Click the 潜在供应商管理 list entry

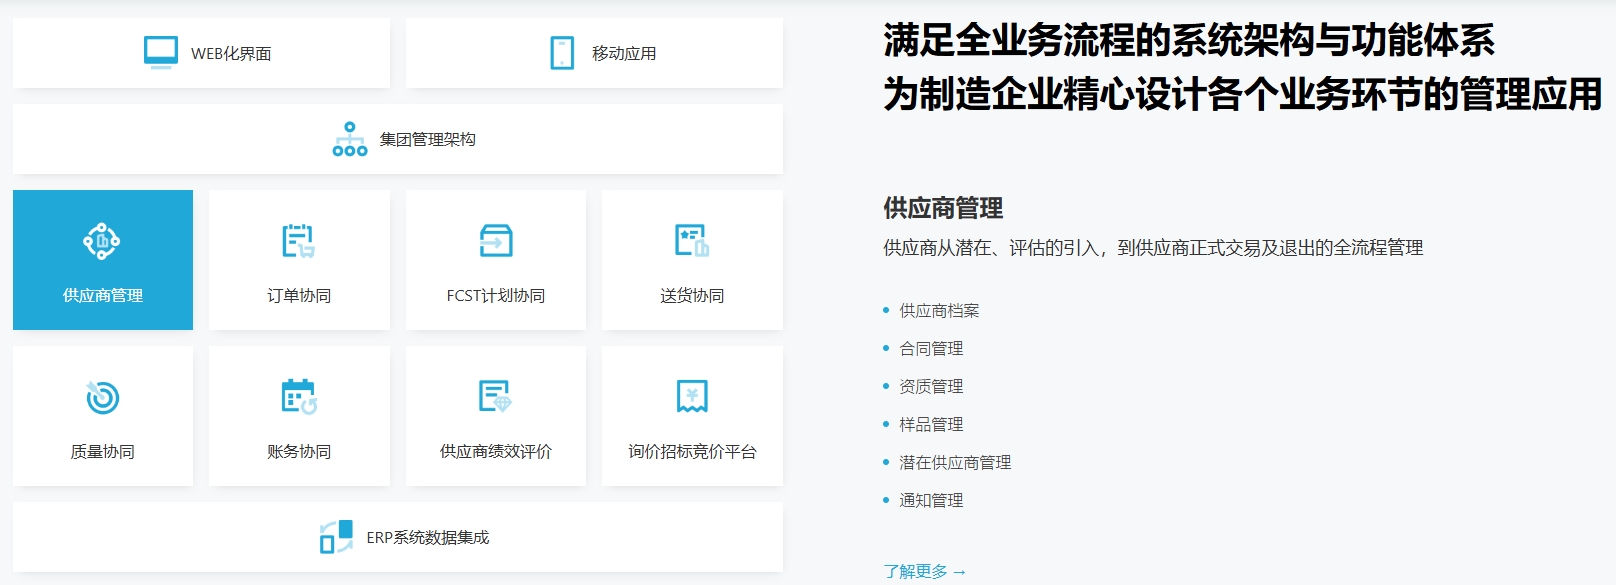[955, 463]
